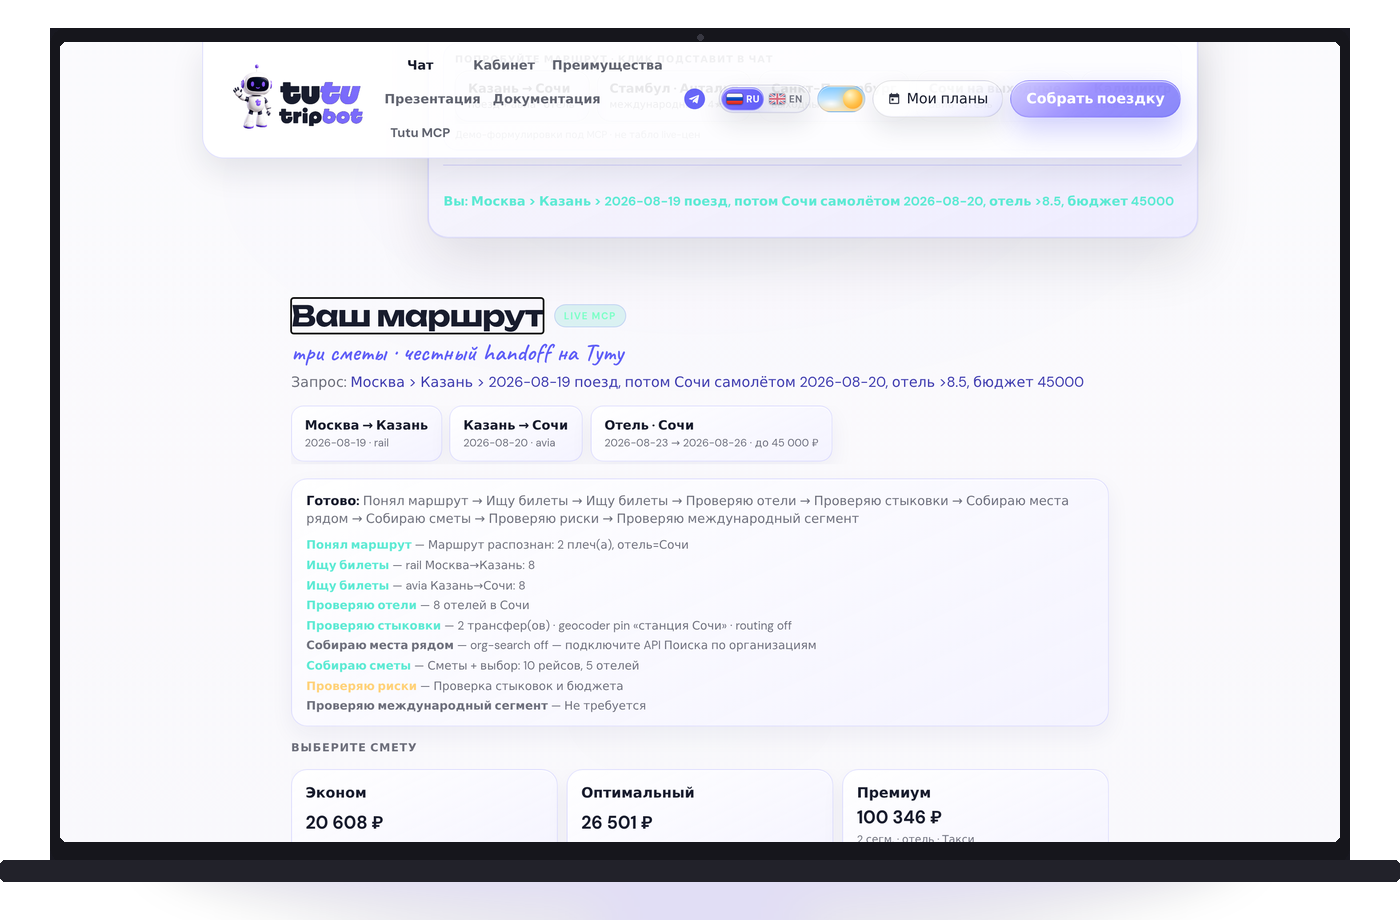Click the Проверяю стыковки status line
1400x920 pixels.
point(549,625)
